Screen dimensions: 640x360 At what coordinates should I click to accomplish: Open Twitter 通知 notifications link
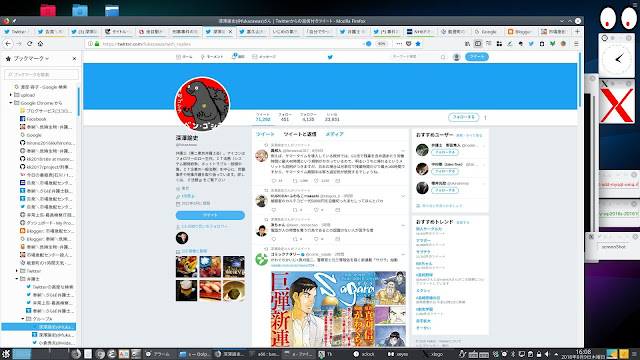coord(238,56)
